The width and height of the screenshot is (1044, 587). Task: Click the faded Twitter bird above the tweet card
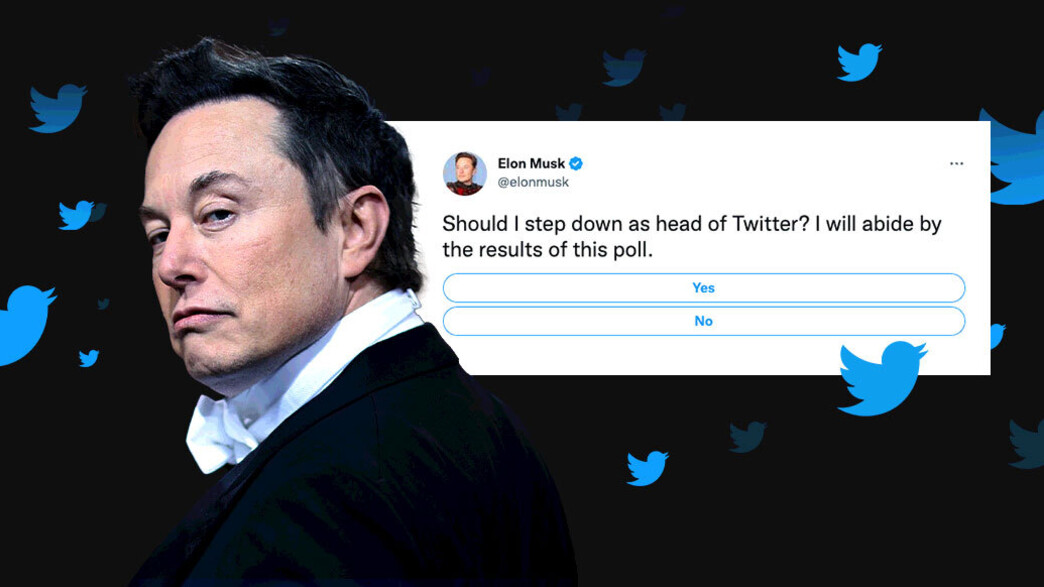[623, 67]
